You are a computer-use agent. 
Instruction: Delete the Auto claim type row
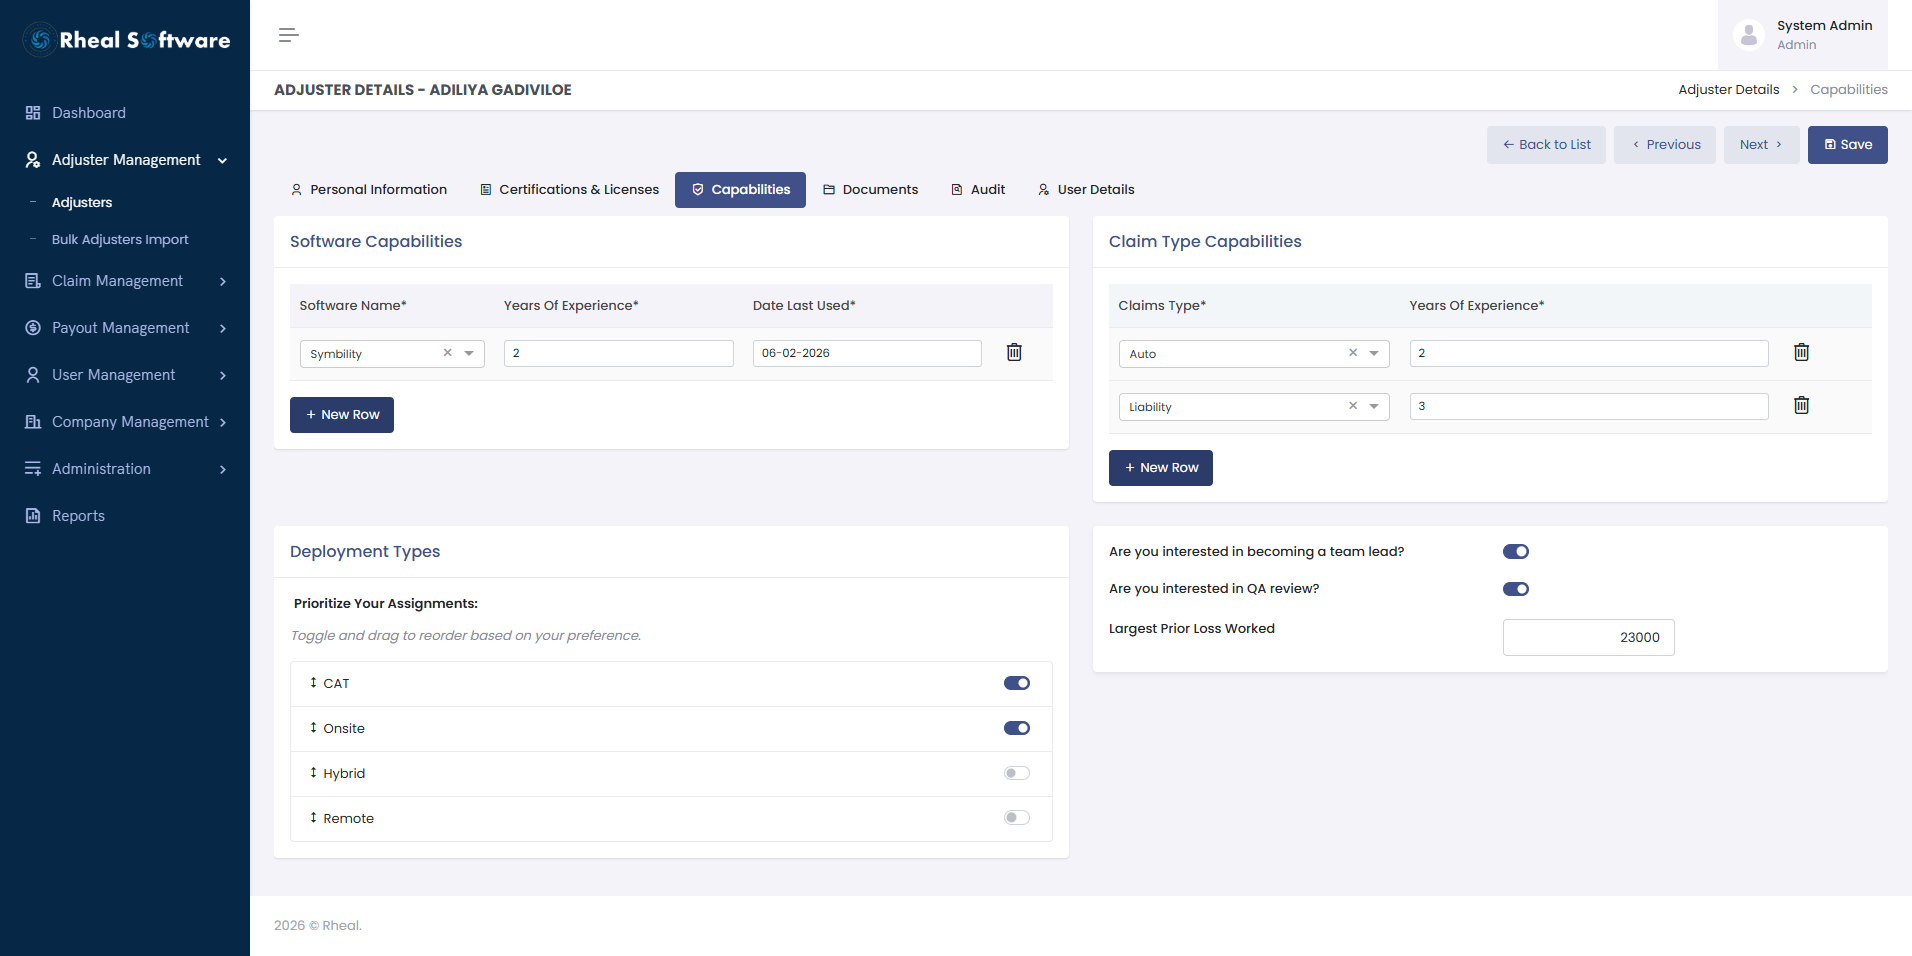click(x=1801, y=352)
